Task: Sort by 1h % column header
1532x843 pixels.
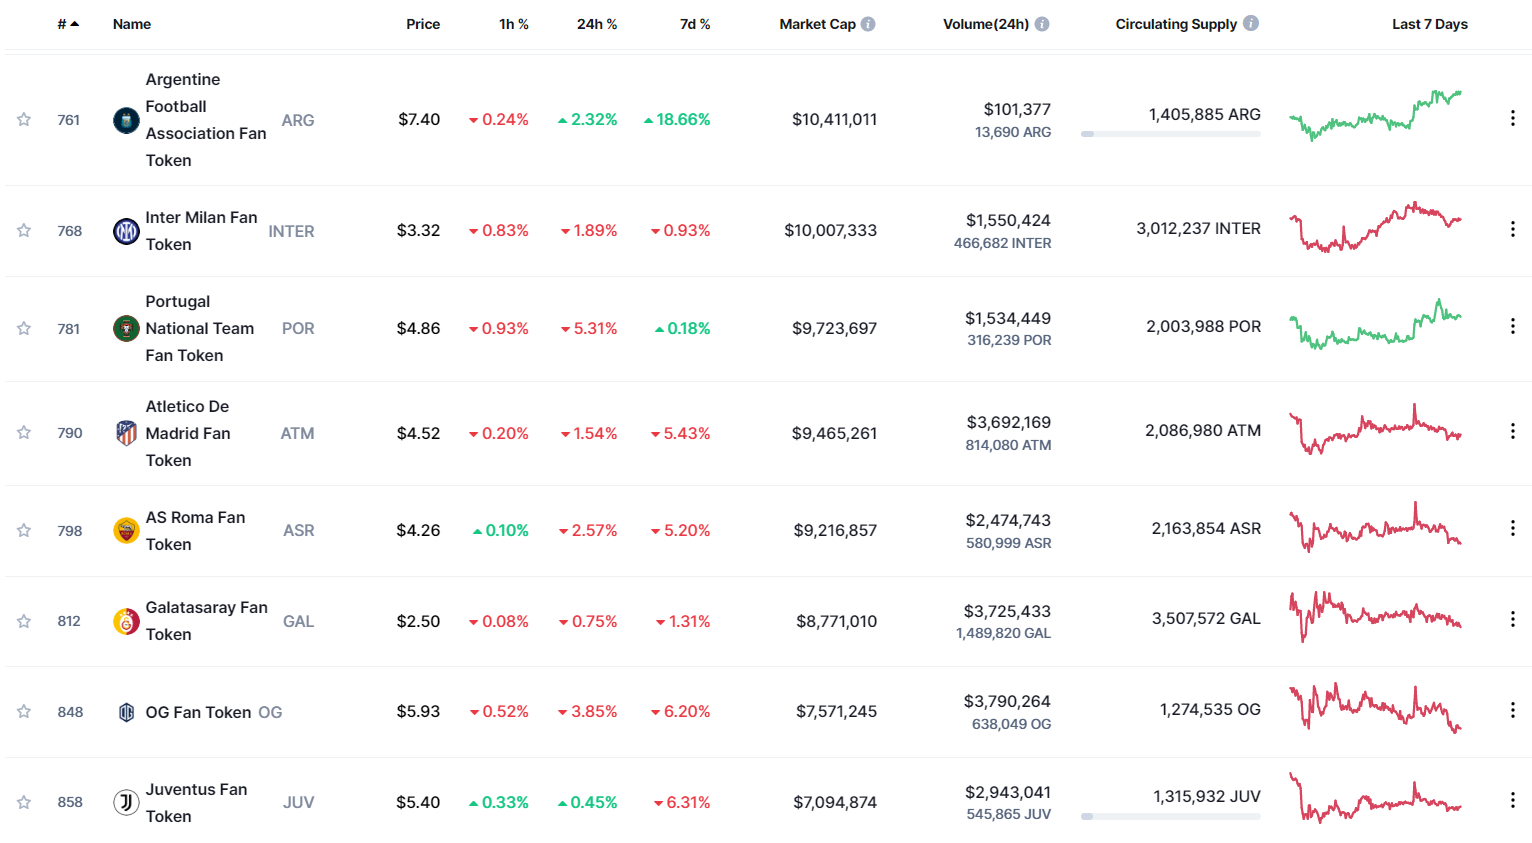Action: click(514, 24)
